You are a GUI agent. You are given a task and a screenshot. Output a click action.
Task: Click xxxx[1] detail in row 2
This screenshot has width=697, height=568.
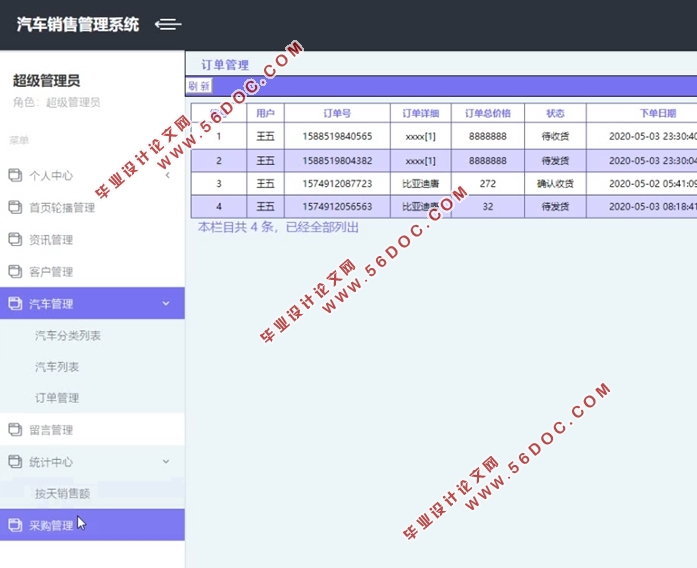click(x=421, y=160)
